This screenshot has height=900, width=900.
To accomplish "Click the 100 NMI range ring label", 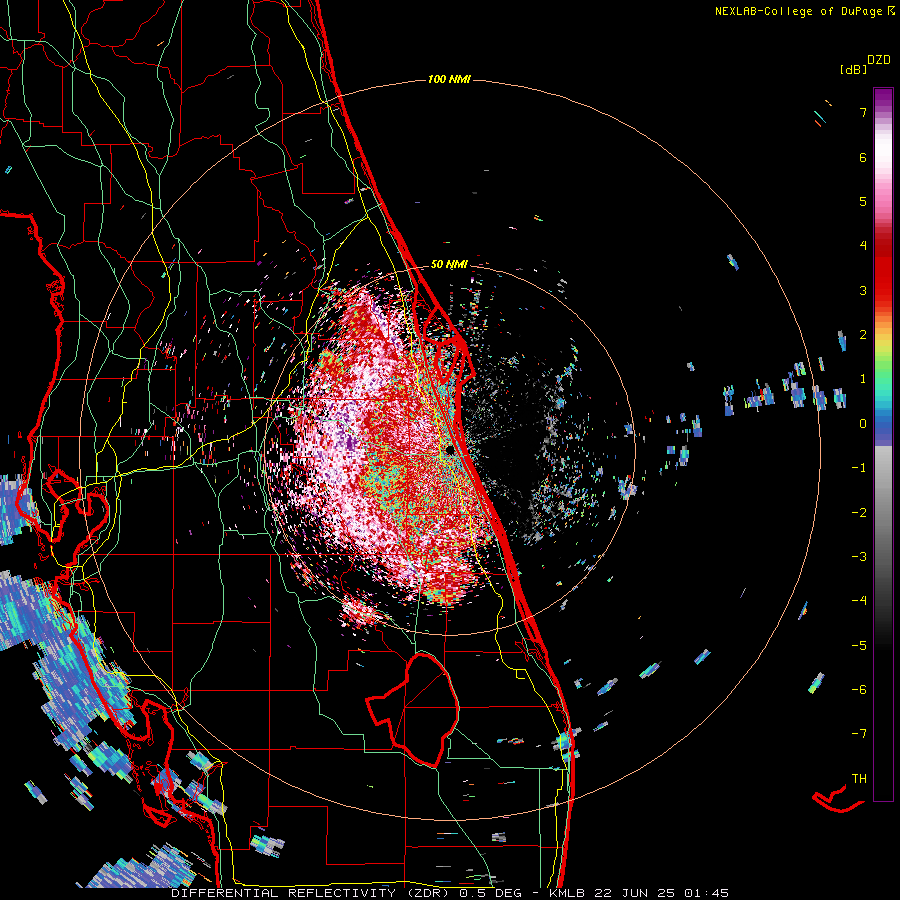I will (449, 79).
